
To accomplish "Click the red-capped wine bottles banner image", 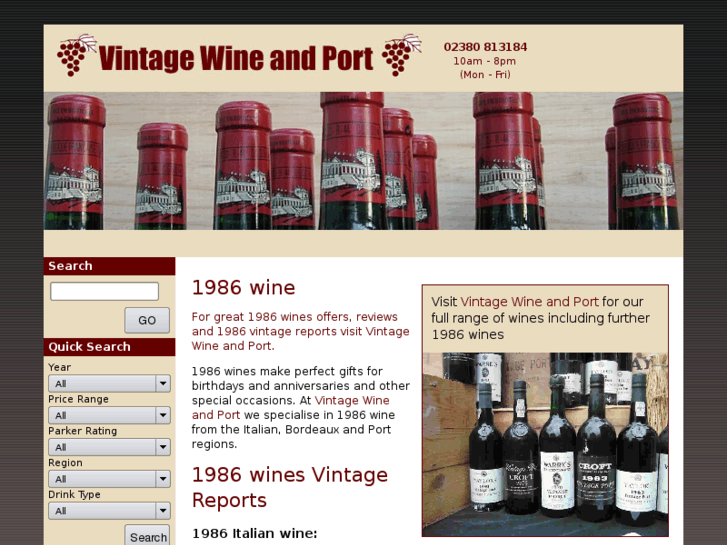I will [x=363, y=160].
